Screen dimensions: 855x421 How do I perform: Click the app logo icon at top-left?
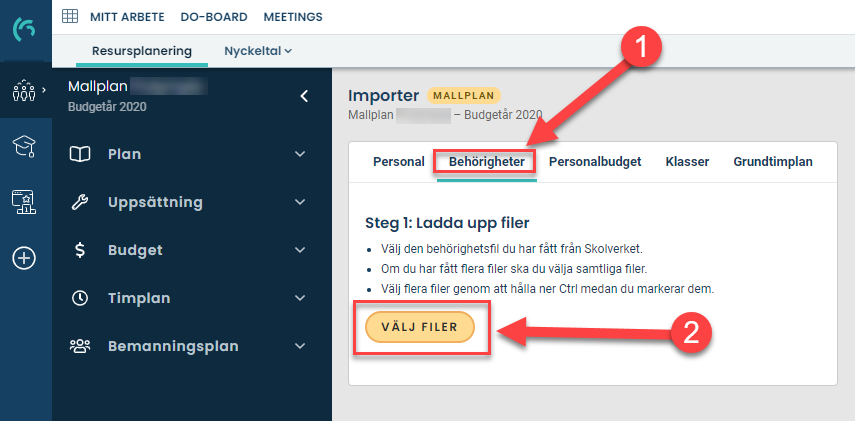pyautogui.click(x=25, y=29)
